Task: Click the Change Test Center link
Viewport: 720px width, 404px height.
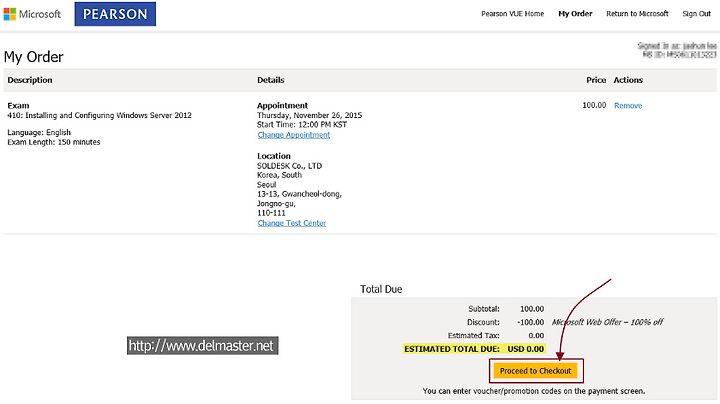Action: (x=292, y=223)
